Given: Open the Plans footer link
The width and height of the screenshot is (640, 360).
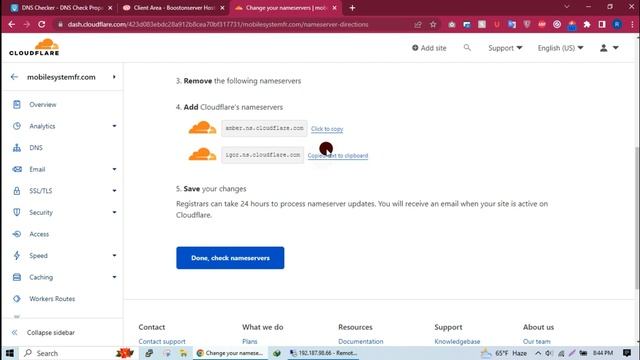Looking at the screenshot, I should coord(250,341).
